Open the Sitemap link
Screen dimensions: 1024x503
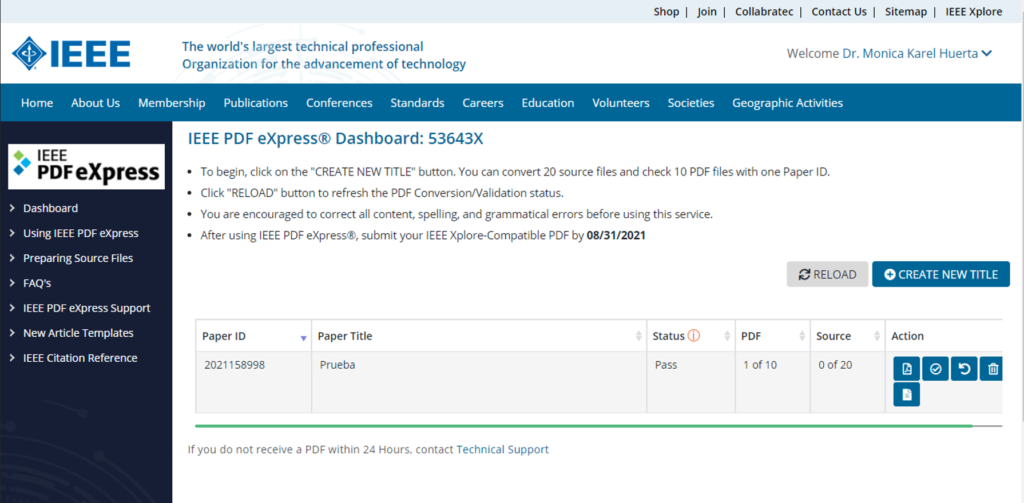coord(906,12)
